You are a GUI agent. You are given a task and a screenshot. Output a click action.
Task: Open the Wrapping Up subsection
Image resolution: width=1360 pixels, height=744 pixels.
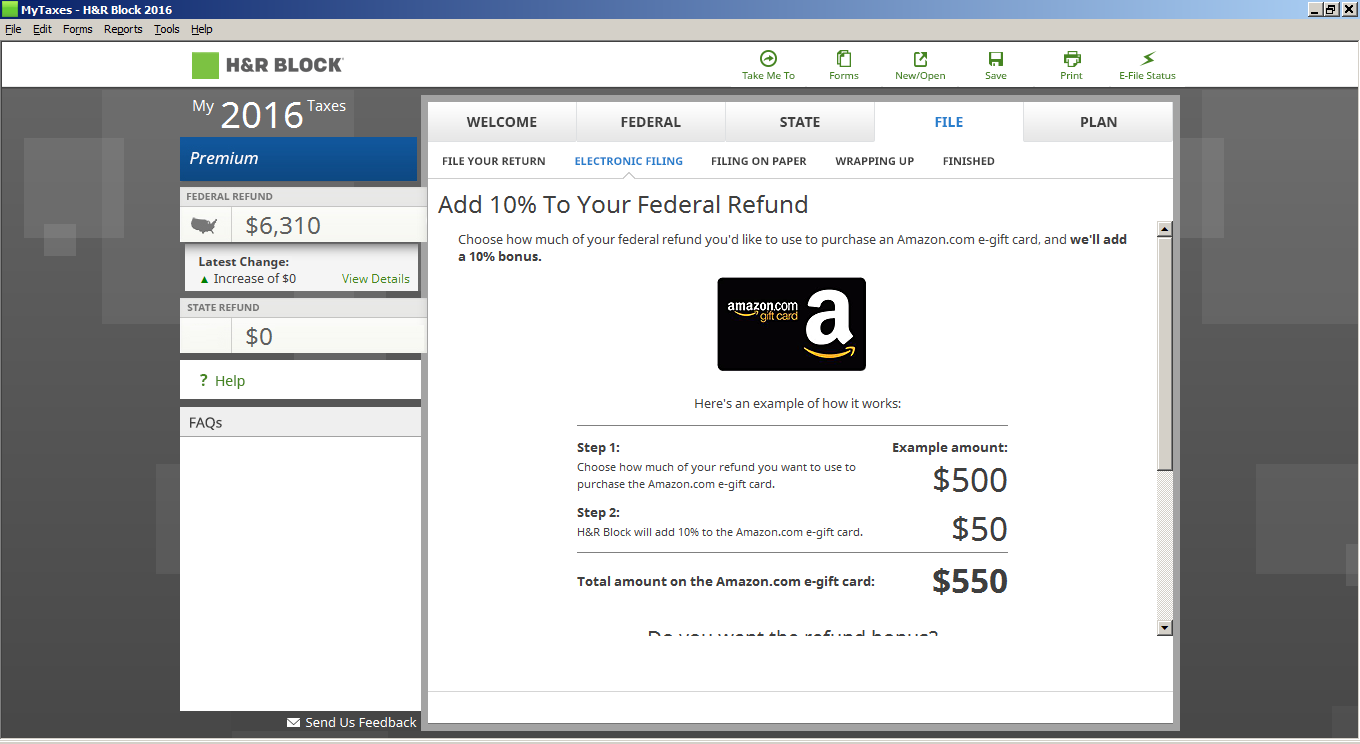coord(874,161)
